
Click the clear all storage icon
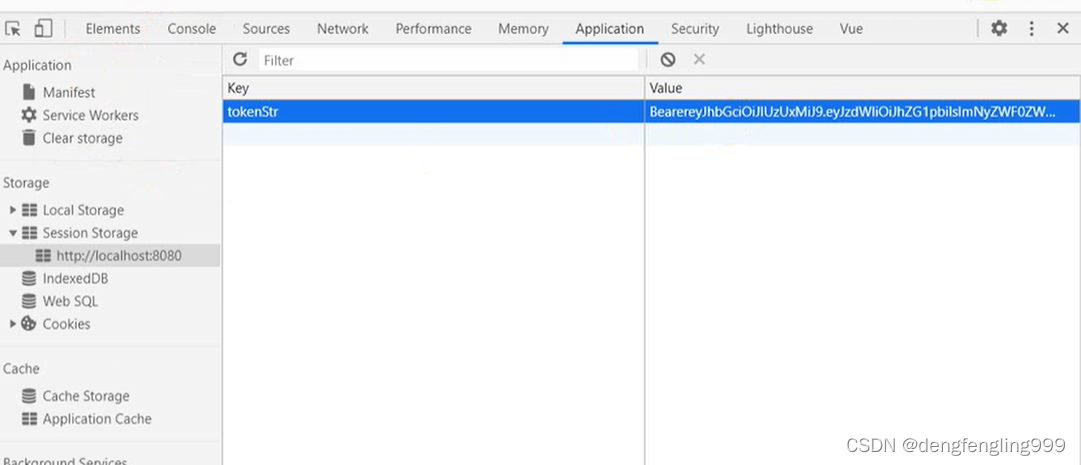[668, 60]
